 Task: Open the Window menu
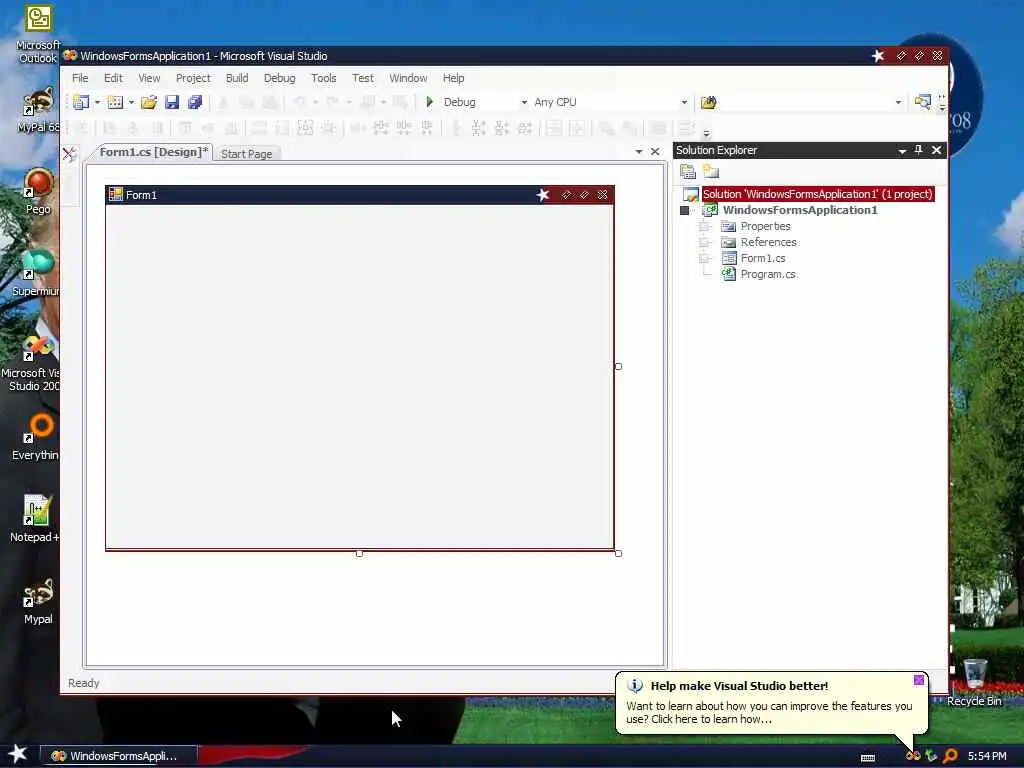408,78
